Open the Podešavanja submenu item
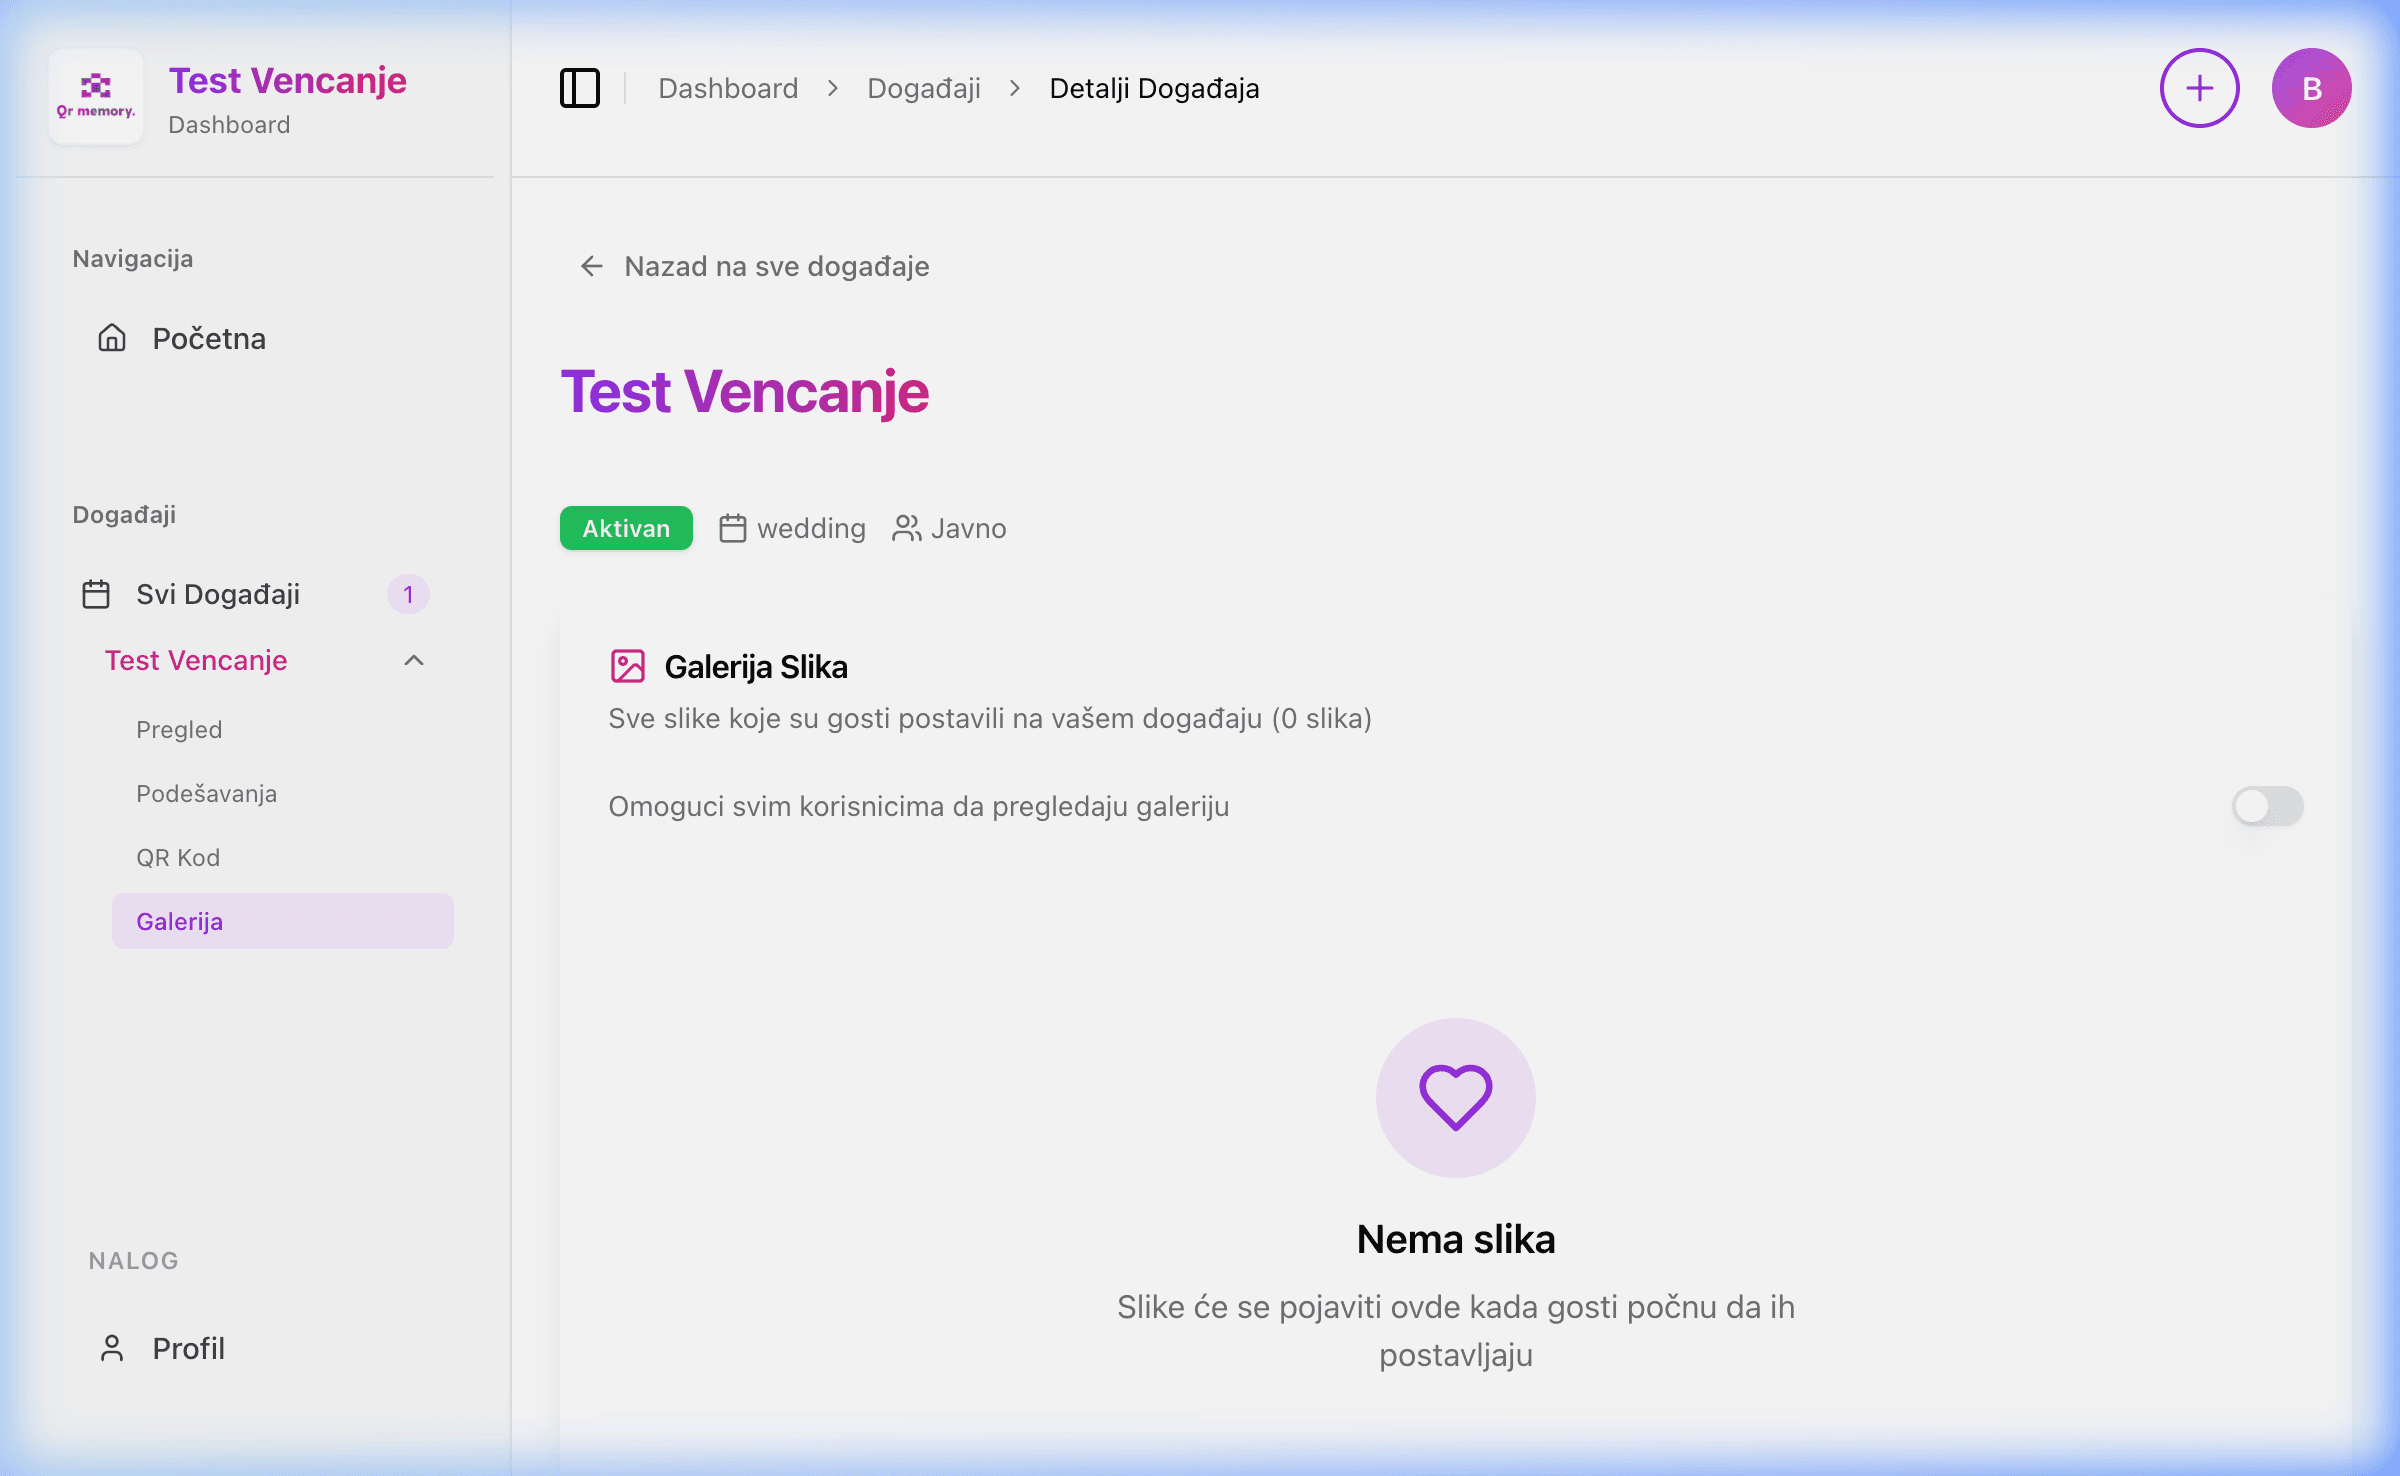 point(207,794)
